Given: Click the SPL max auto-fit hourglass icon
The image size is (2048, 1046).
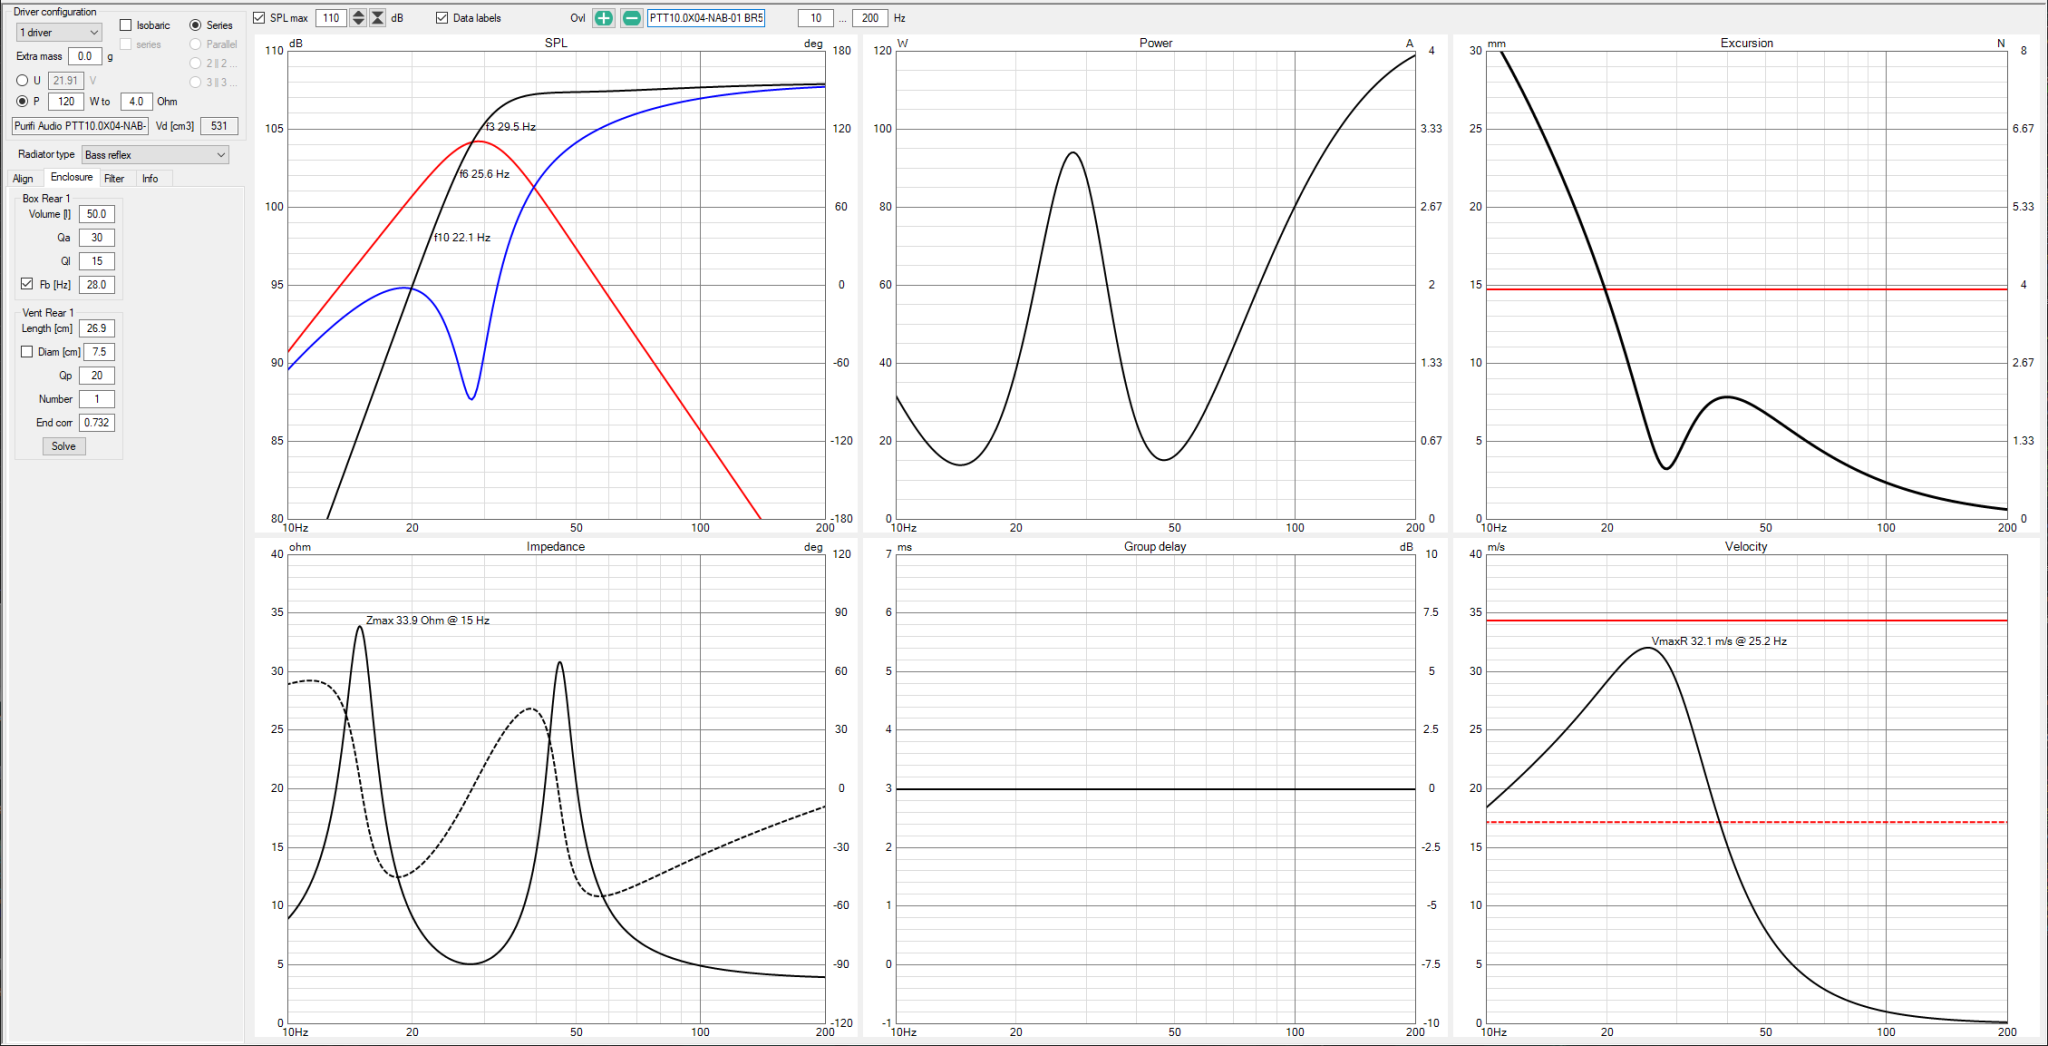Looking at the screenshot, I should (378, 18).
